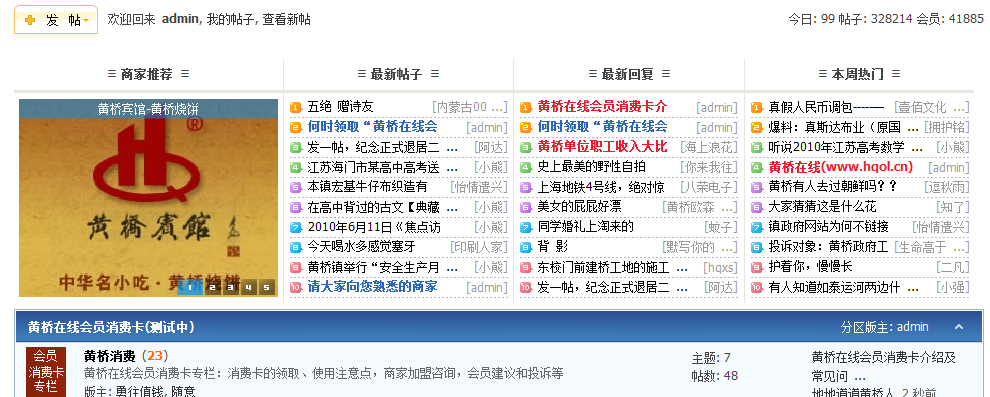Click rank 4 badge beside 史上最美的野性自拍
The width and height of the screenshot is (990, 397).
(x=526, y=168)
